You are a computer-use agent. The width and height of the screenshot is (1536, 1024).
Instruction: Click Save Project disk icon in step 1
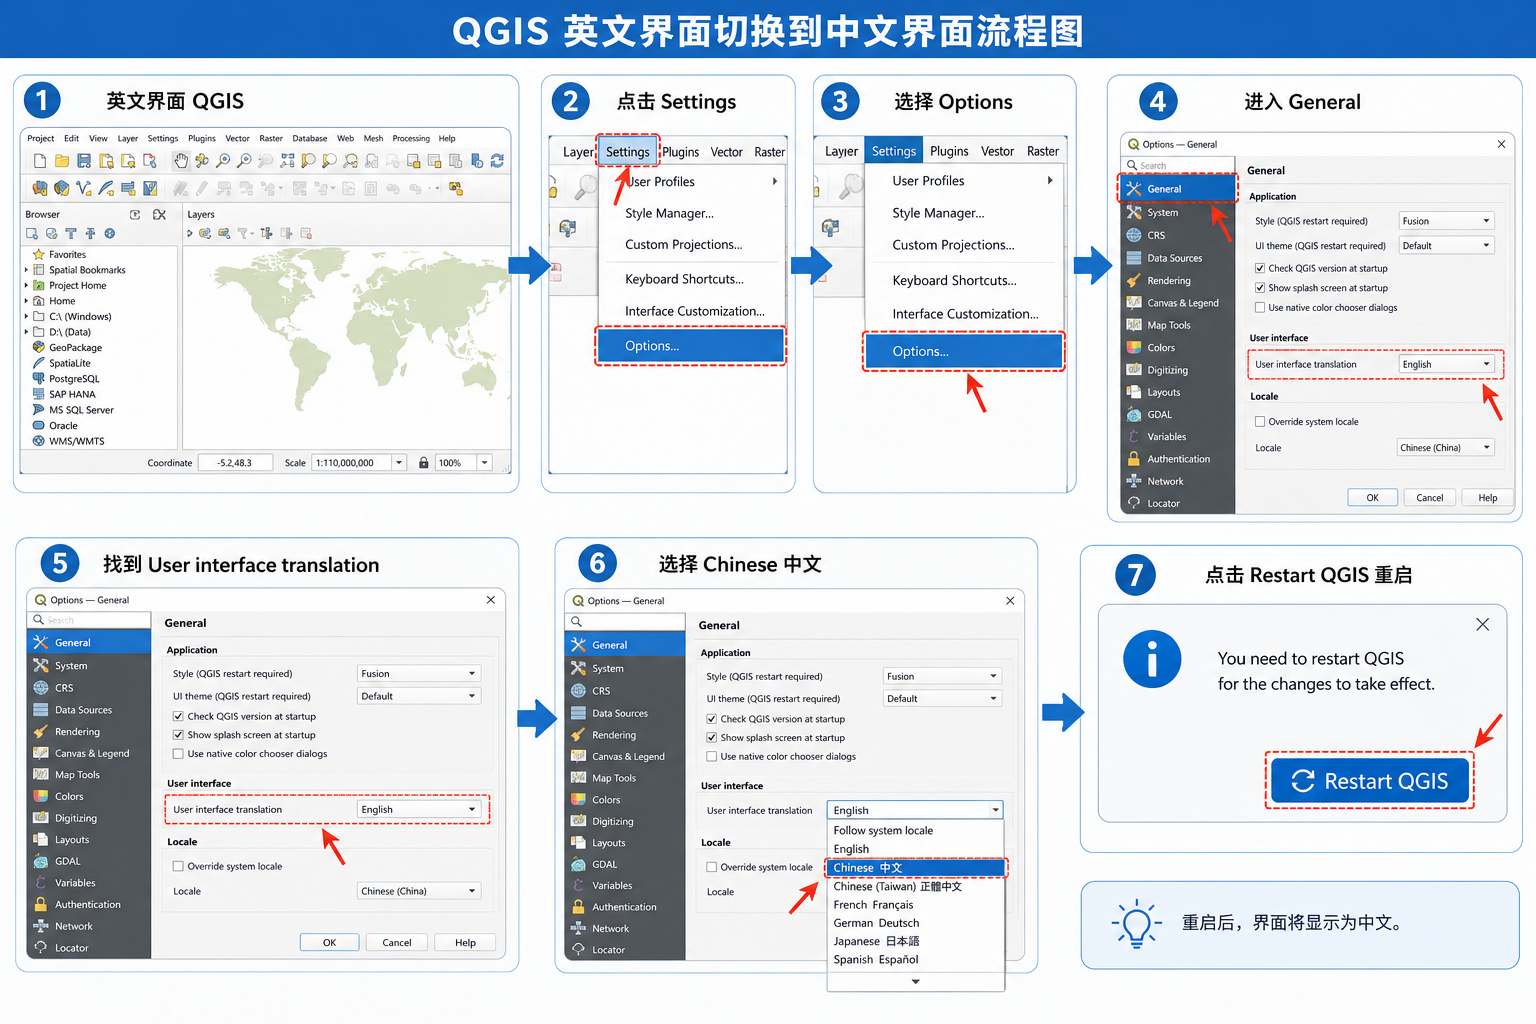84,161
